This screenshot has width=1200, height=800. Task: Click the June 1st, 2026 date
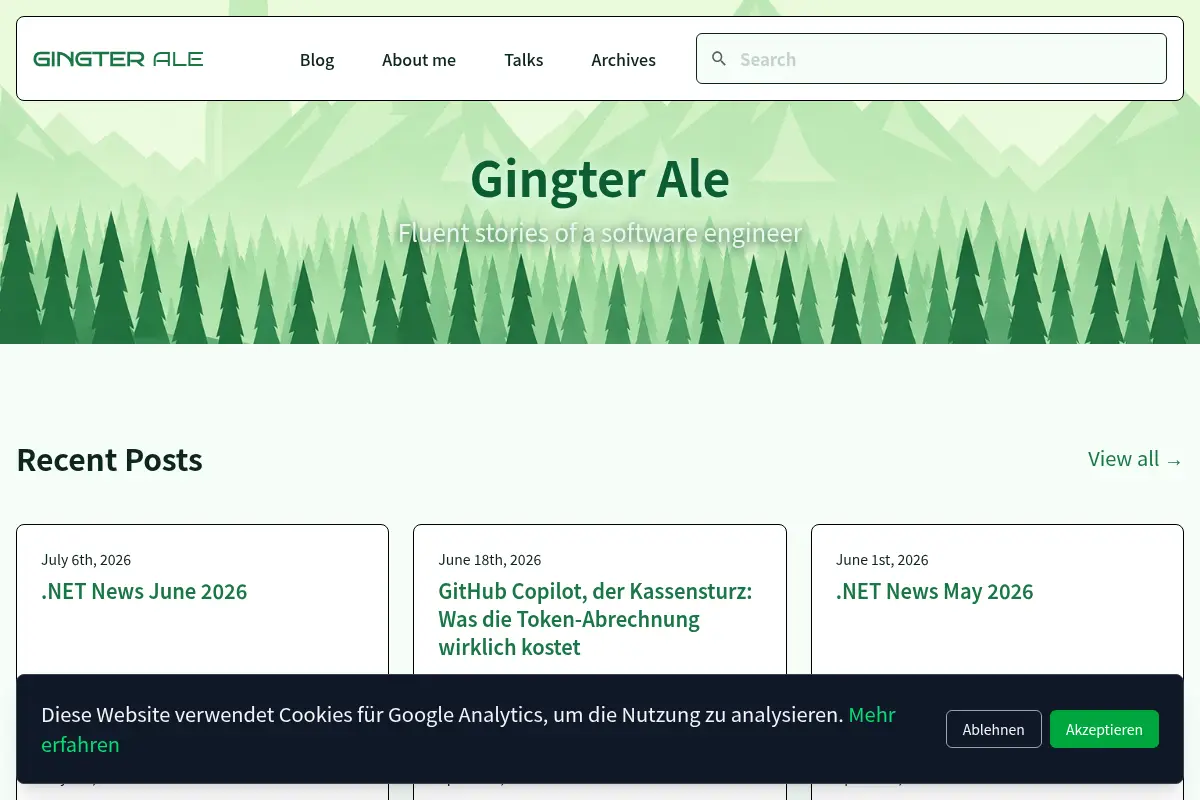pyautogui.click(x=882, y=560)
